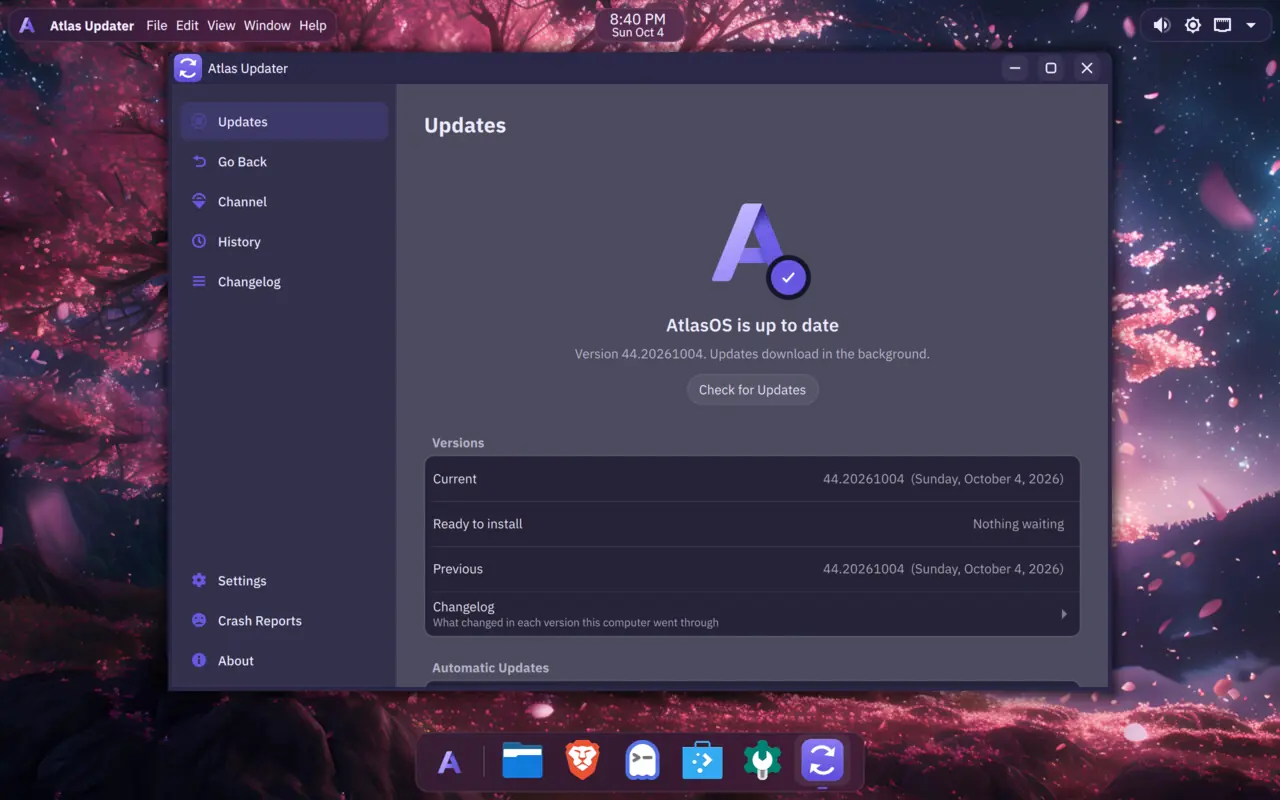This screenshot has height=800, width=1280.
Task: Click the AtlasOS is up to date heading
Action: tap(752, 325)
